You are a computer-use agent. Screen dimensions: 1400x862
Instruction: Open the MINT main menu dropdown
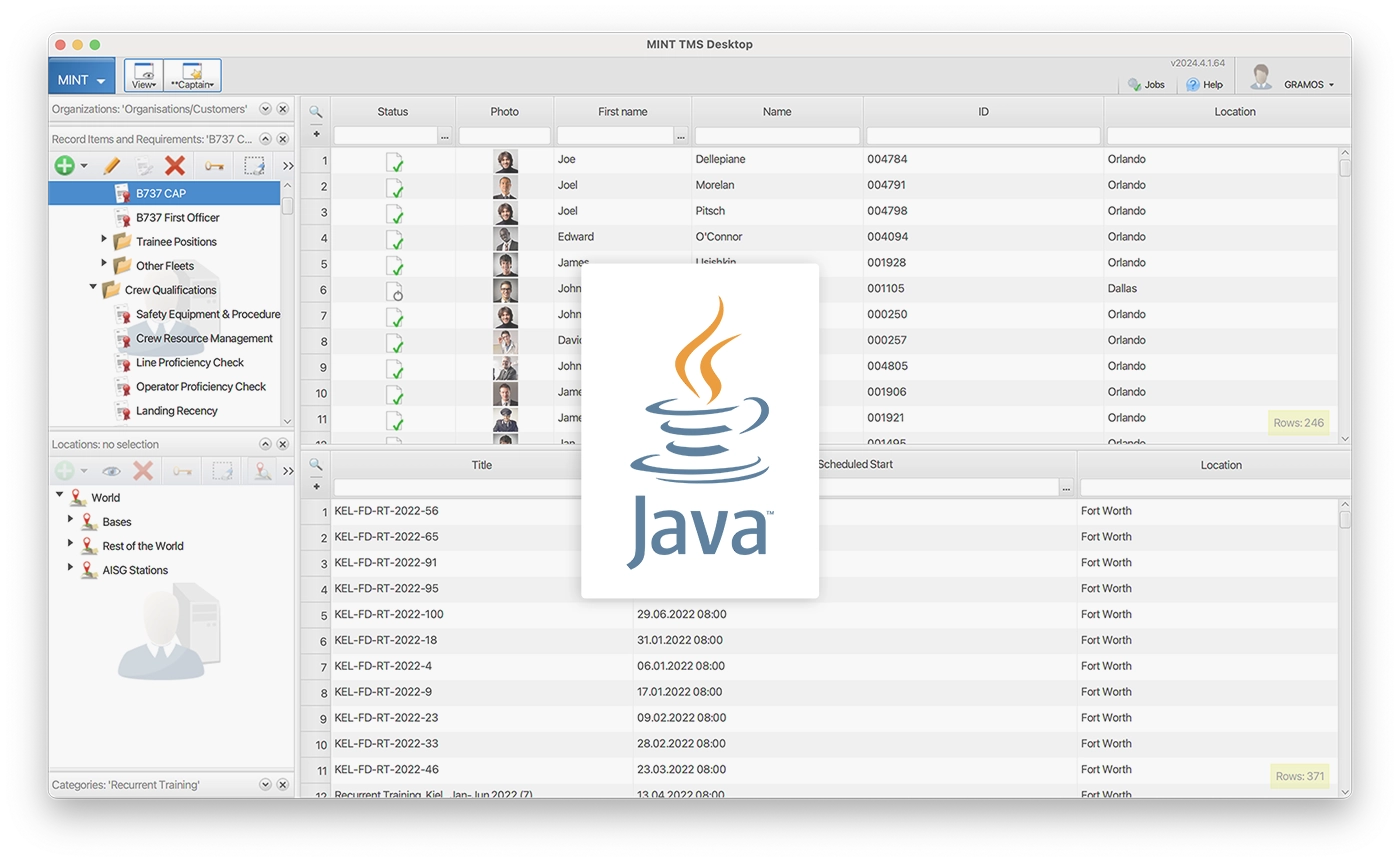pyautogui.click(x=82, y=78)
